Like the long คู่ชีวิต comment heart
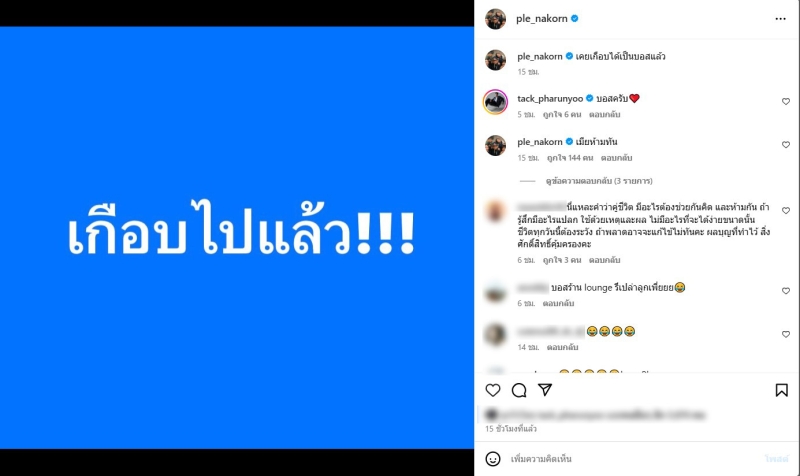 click(x=786, y=211)
